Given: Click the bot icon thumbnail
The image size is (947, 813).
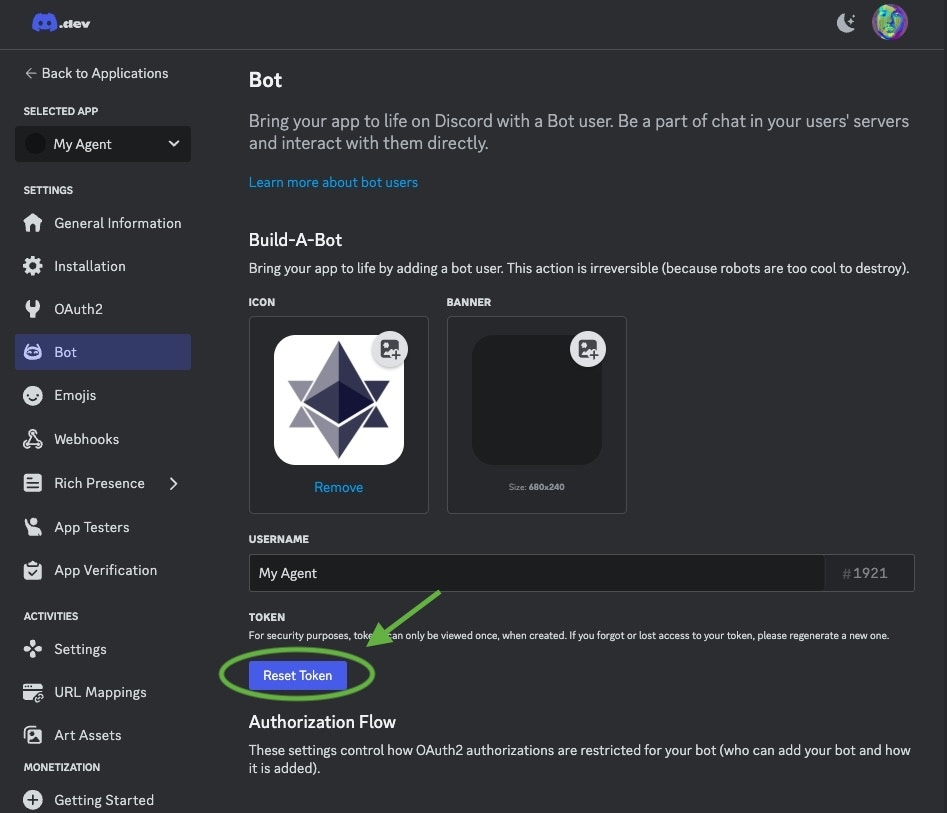Looking at the screenshot, I should tap(339, 400).
